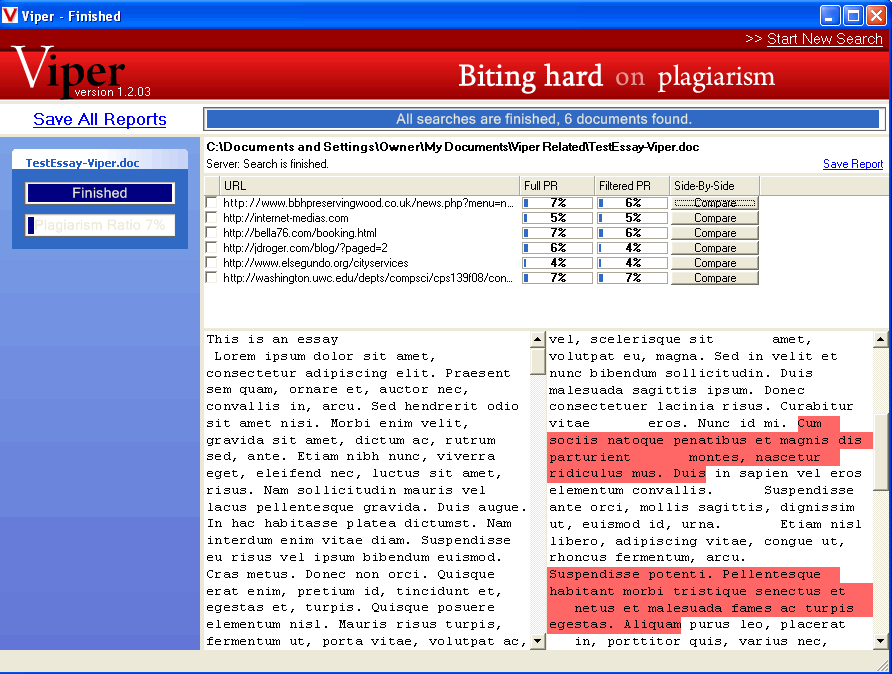Click the Viper app icon in title bar
Viewport: 892px width, 674px height.
click(x=10, y=15)
